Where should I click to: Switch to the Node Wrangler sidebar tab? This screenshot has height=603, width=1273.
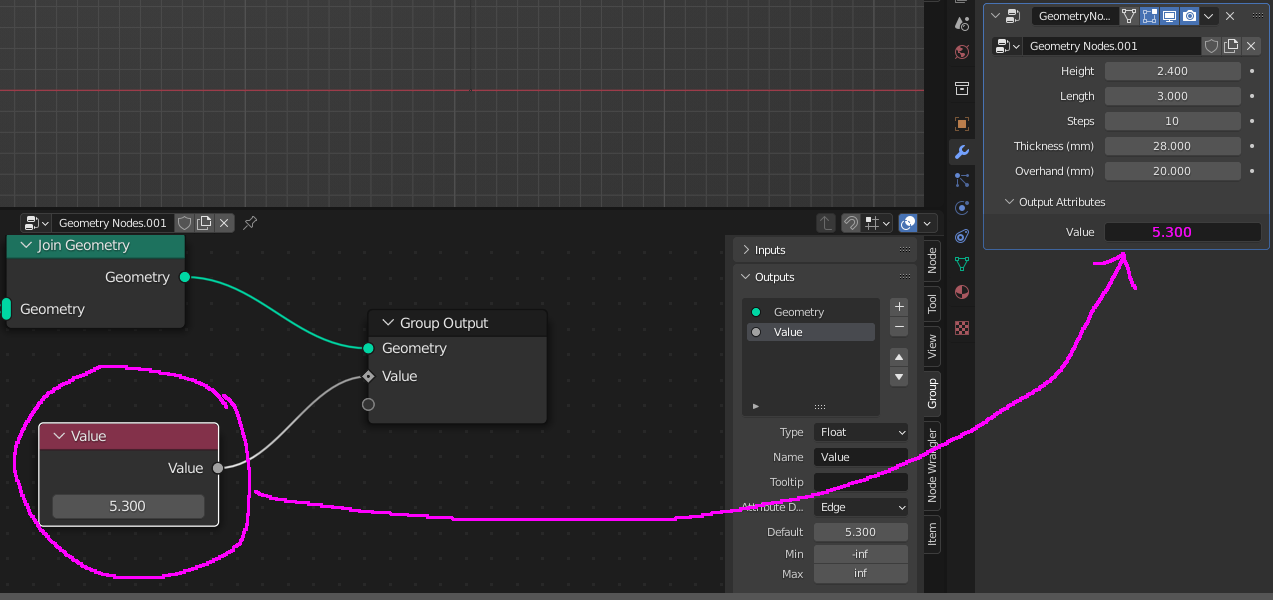tap(932, 465)
